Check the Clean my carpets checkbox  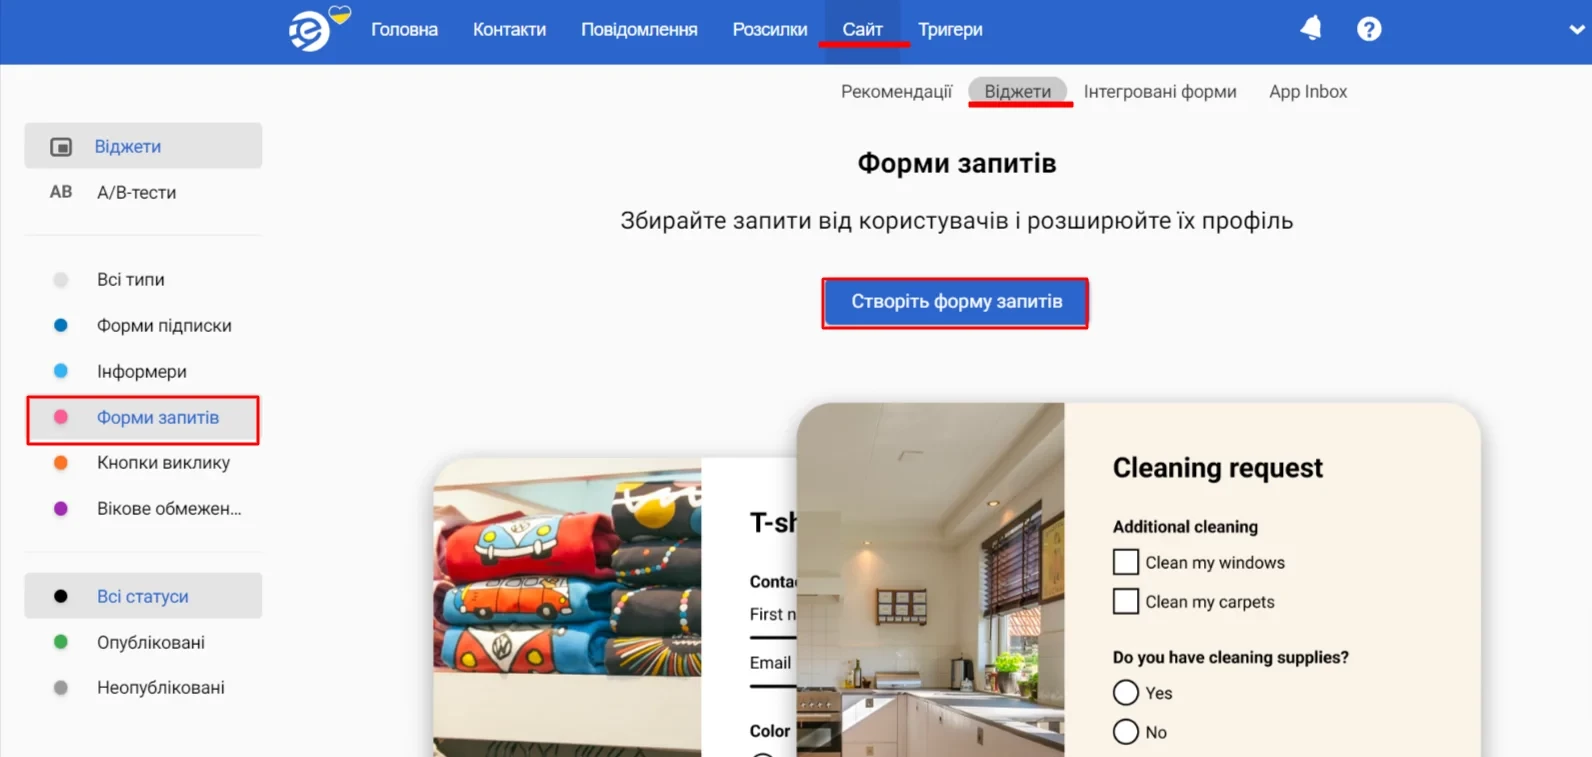point(1126,601)
